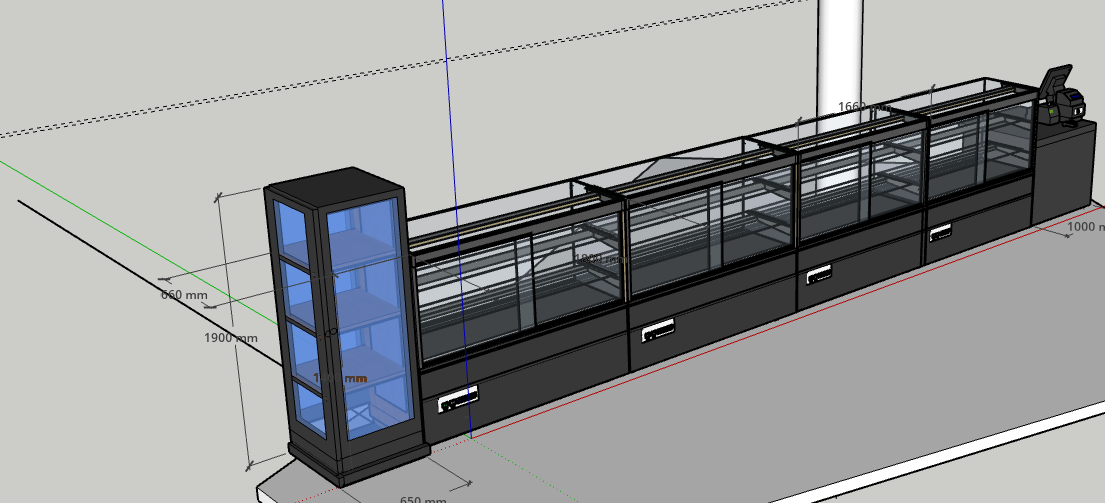Click the control panel on the third display case
The height and width of the screenshot is (503, 1105).
click(817, 273)
